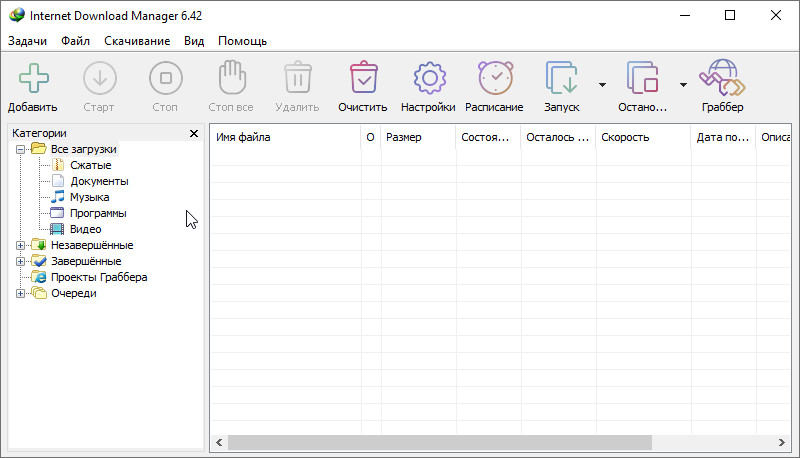Screen dimensions: 800x458
Task: Select the Музыка category in tree
Action: [x=89, y=197]
